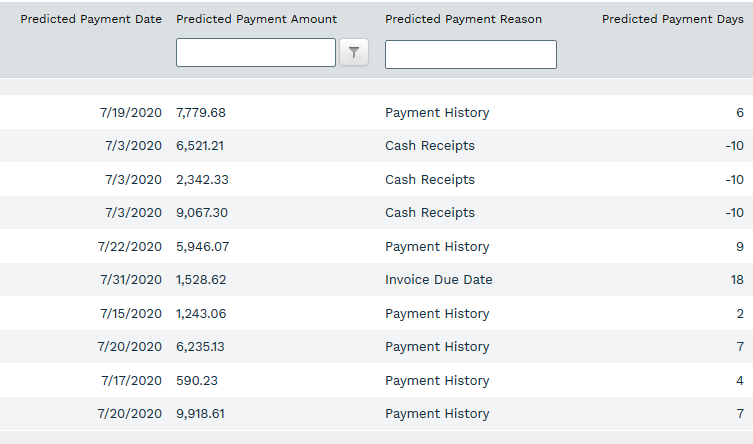Select the 7/31/2020 date cell
Screen dimensions: 753x444
coord(130,280)
